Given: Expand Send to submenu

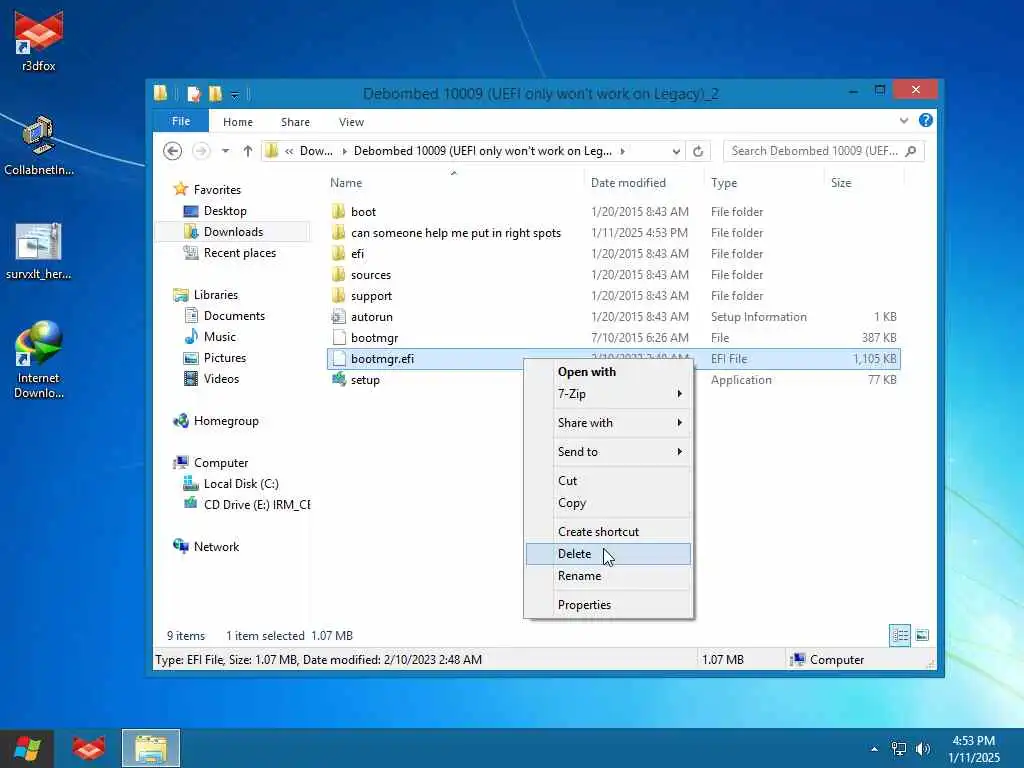Looking at the screenshot, I should (608, 451).
